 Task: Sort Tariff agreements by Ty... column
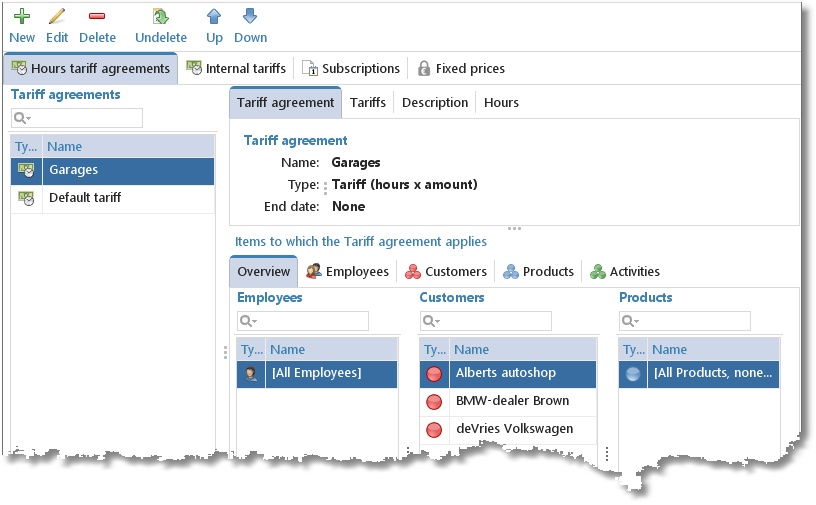(27, 147)
